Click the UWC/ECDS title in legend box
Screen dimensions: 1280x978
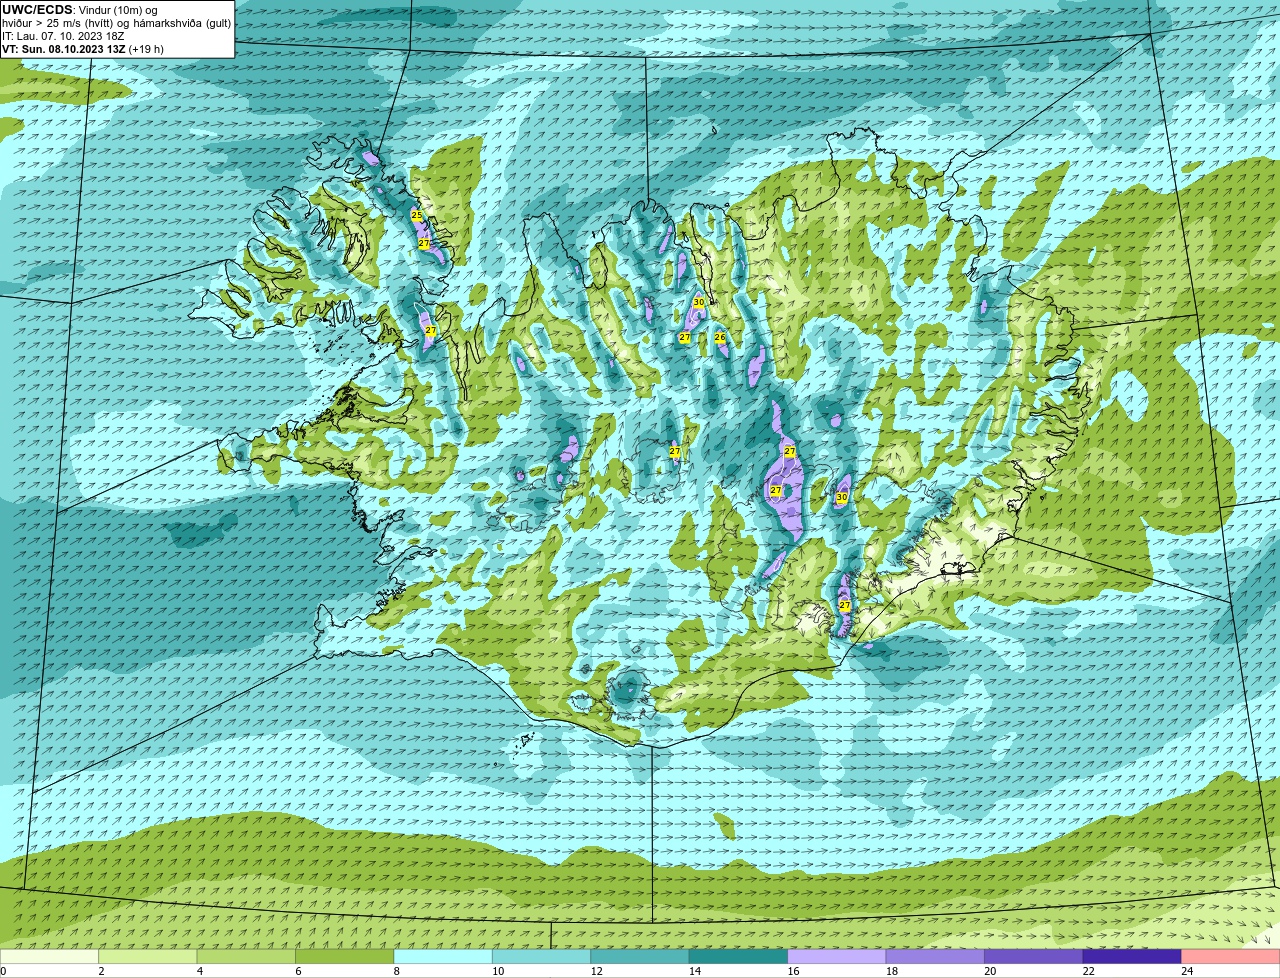coord(37,10)
